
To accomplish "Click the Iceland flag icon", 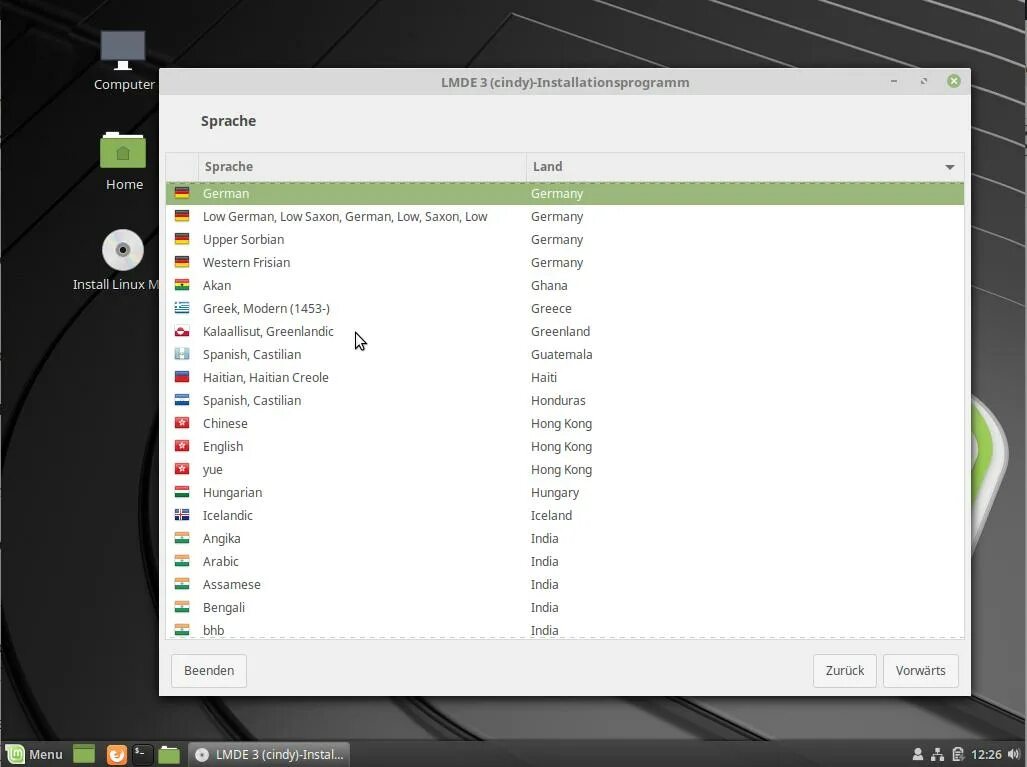I will pyautogui.click(x=182, y=515).
